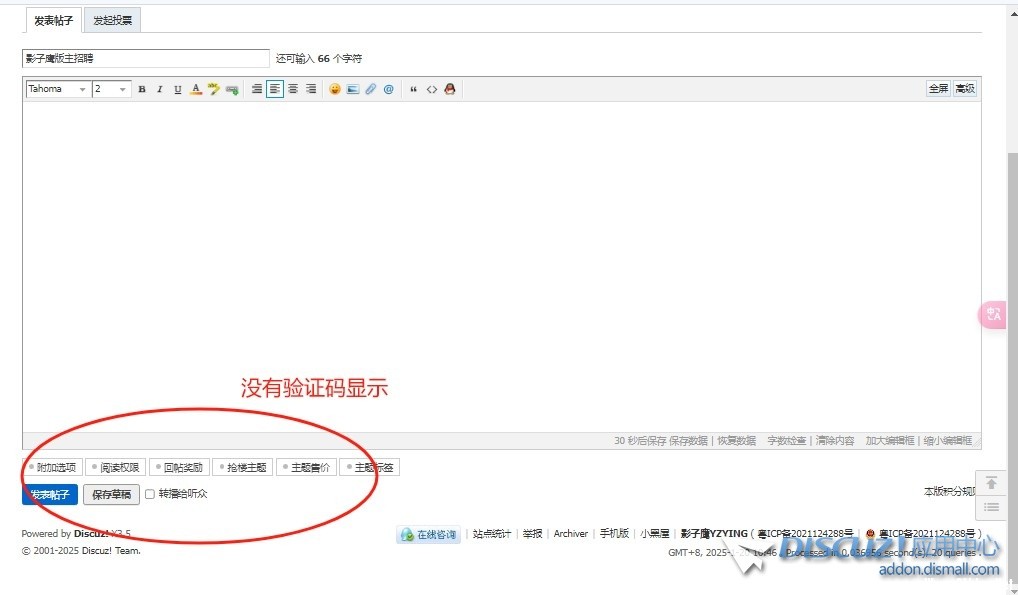Click the 保存草稿 button
The image size is (1018, 595).
coord(111,495)
